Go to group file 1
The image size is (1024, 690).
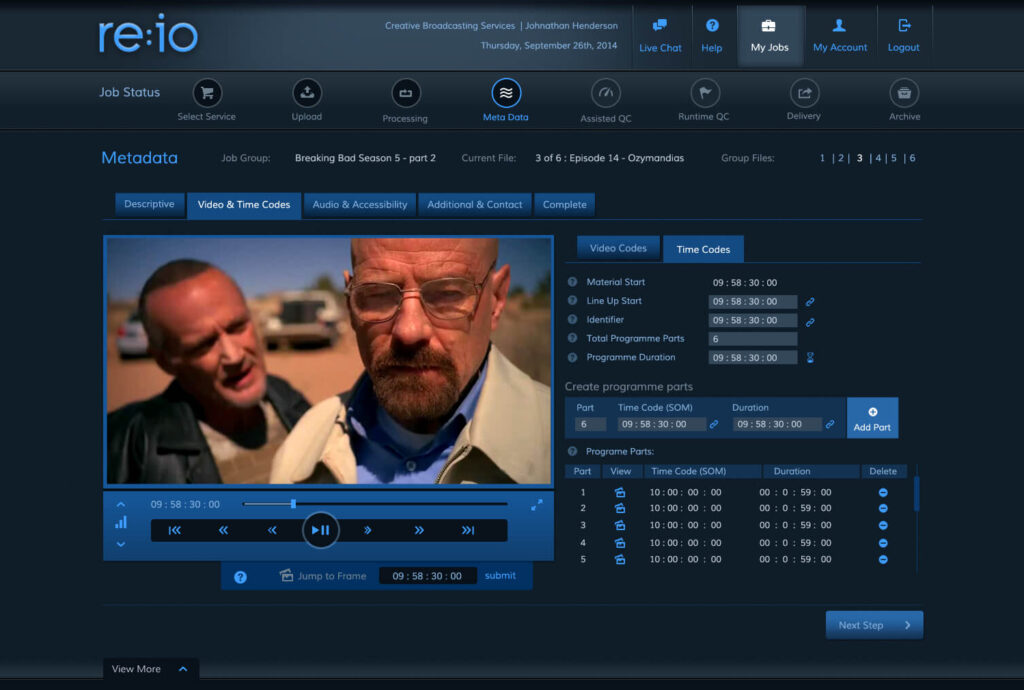coord(822,158)
